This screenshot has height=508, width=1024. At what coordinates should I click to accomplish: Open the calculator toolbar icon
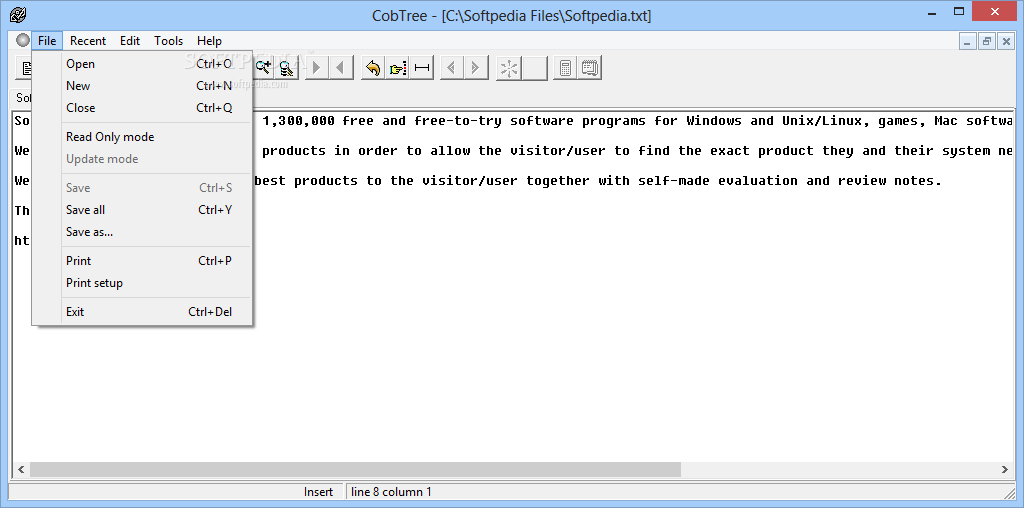click(x=566, y=67)
